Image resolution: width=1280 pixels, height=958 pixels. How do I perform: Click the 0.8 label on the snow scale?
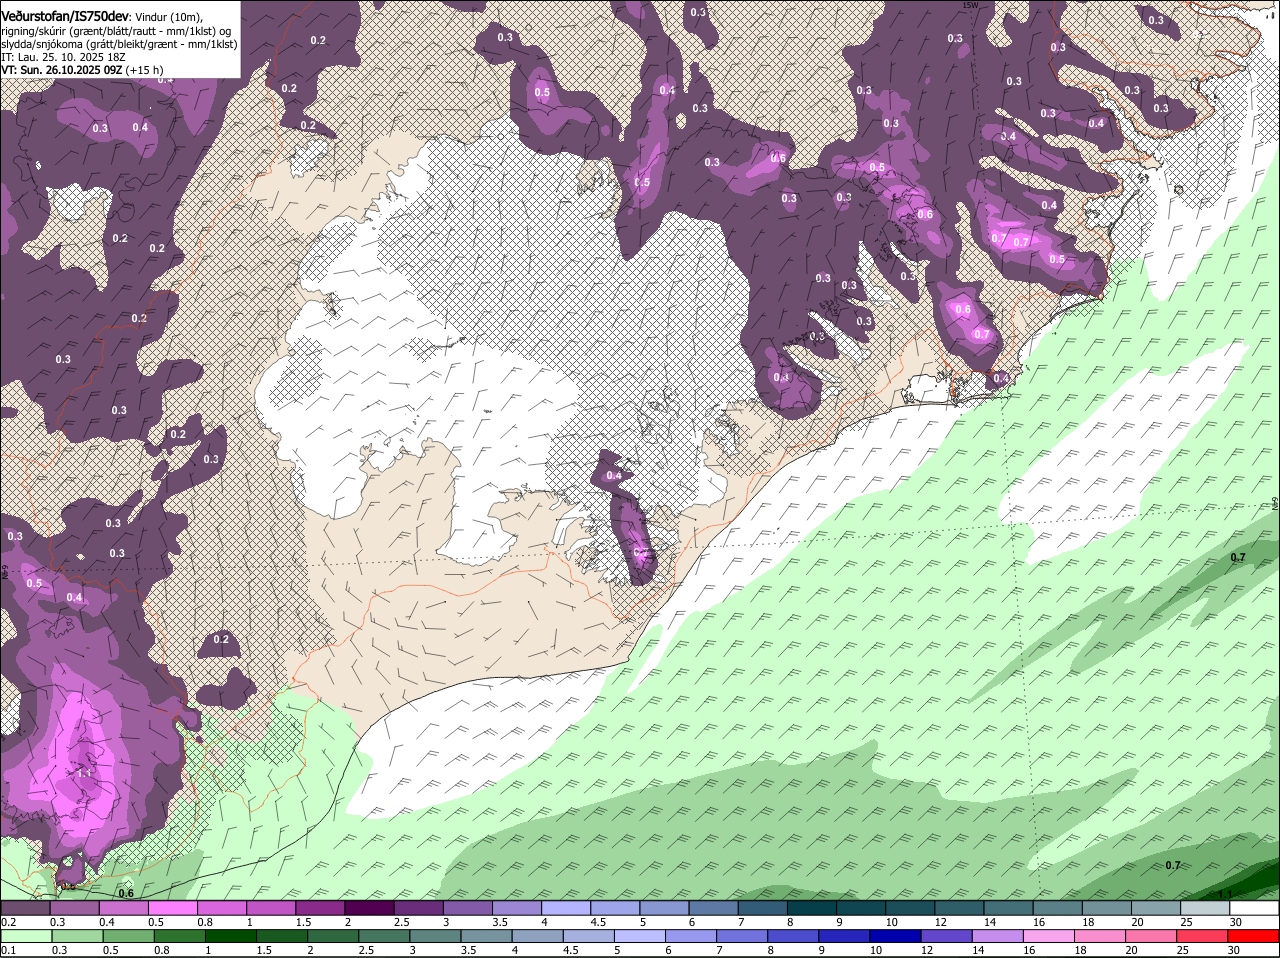[204, 922]
